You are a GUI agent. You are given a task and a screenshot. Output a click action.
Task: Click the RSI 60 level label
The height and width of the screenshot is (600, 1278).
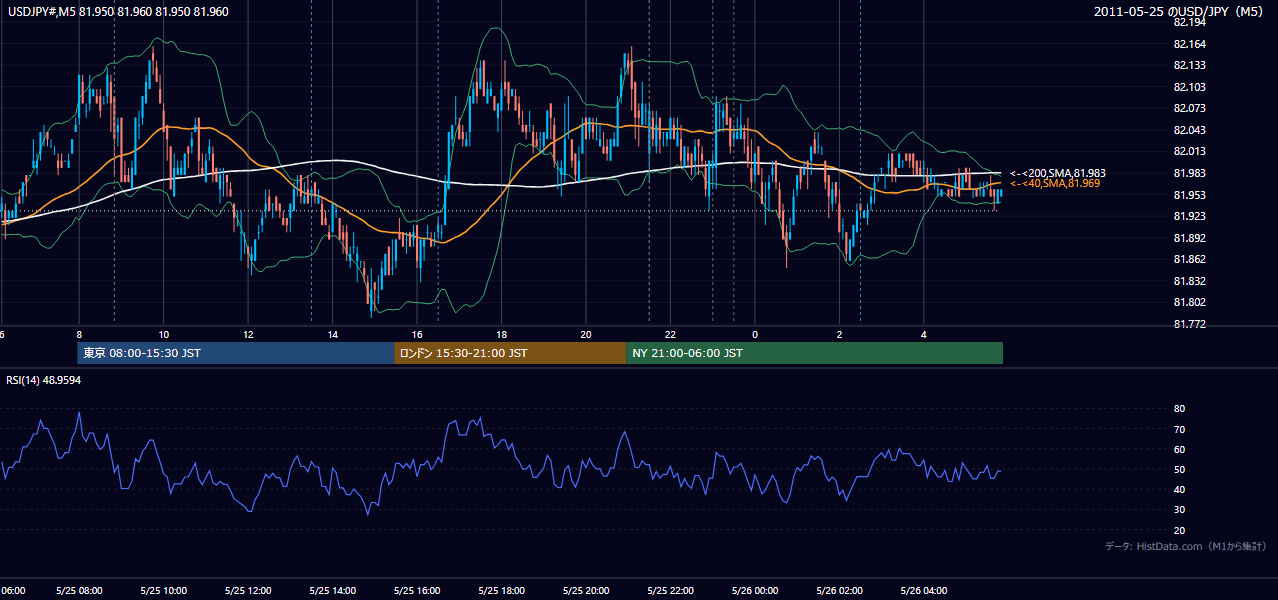coord(1180,449)
